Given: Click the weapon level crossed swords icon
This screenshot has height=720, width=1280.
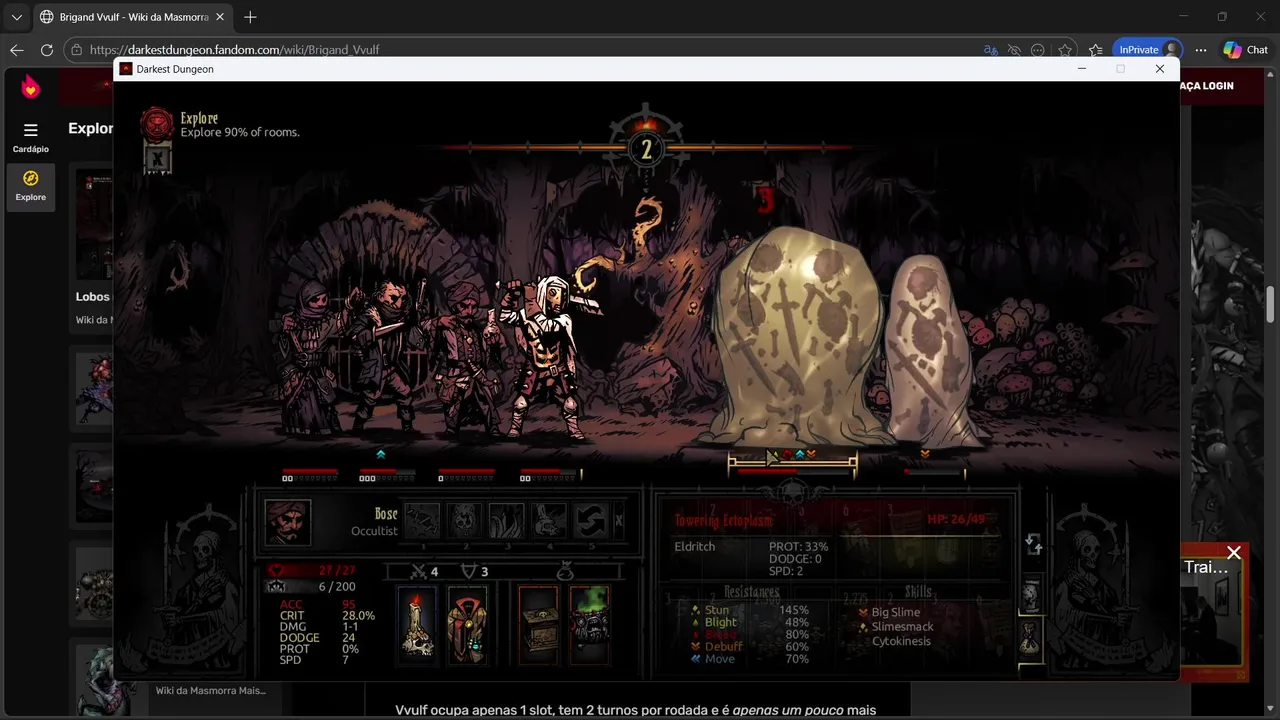Looking at the screenshot, I should [419, 572].
